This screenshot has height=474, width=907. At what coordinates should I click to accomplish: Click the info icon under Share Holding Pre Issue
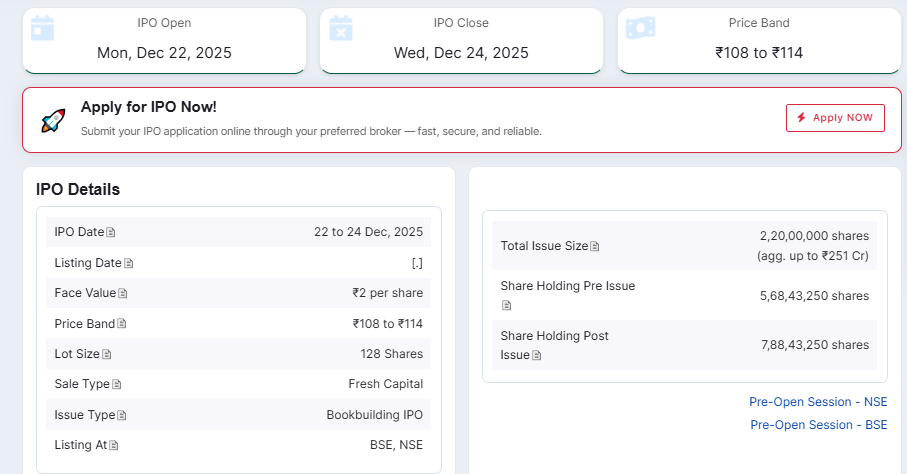tap(506, 305)
